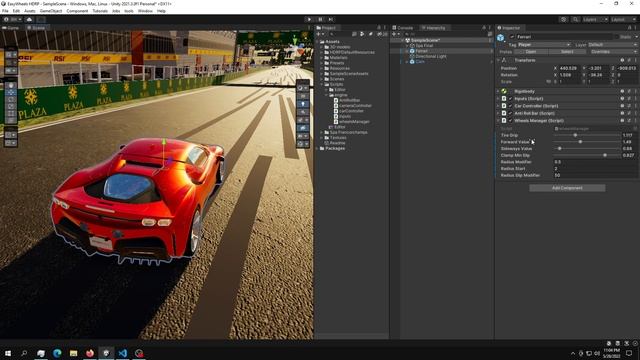Disable Car Controller (Script) component checkbox

pos(510,106)
